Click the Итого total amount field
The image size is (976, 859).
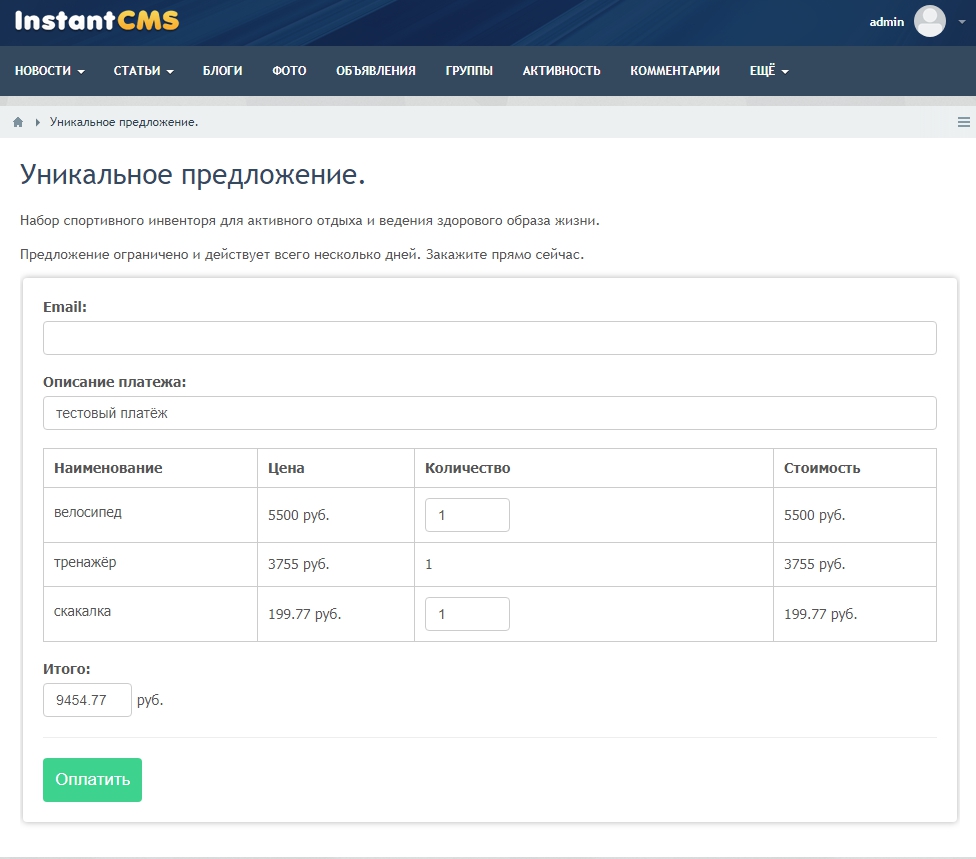click(x=87, y=700)
